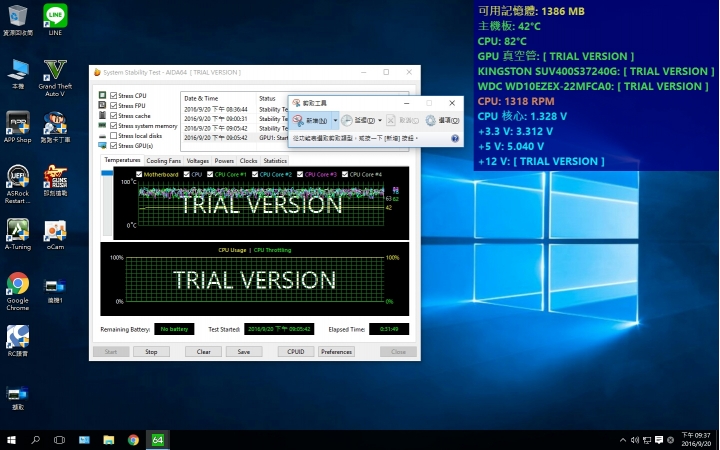The width and height of the screenshot is (720, 450).
Task: Open the ASRock Restart to UEFI icon
Action: pos(17,184)
